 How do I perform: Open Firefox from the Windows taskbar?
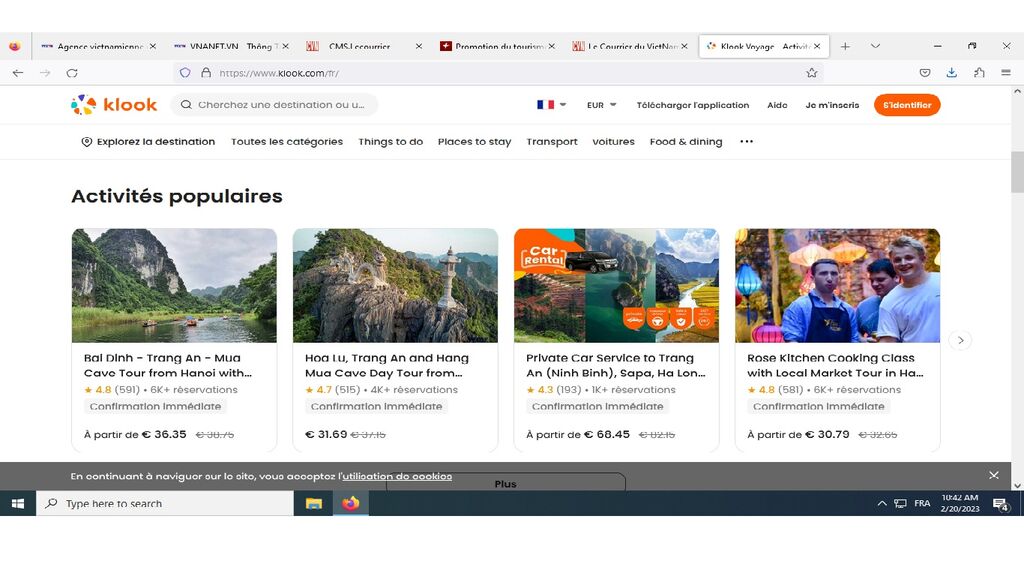(x=350, y=503)
